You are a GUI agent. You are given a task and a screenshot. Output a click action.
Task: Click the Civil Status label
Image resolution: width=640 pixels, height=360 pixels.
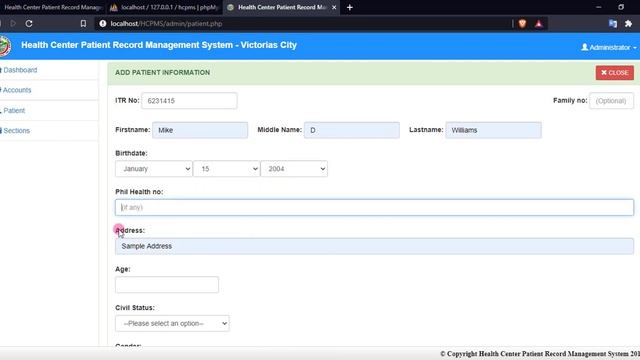[x=135, y=308]
